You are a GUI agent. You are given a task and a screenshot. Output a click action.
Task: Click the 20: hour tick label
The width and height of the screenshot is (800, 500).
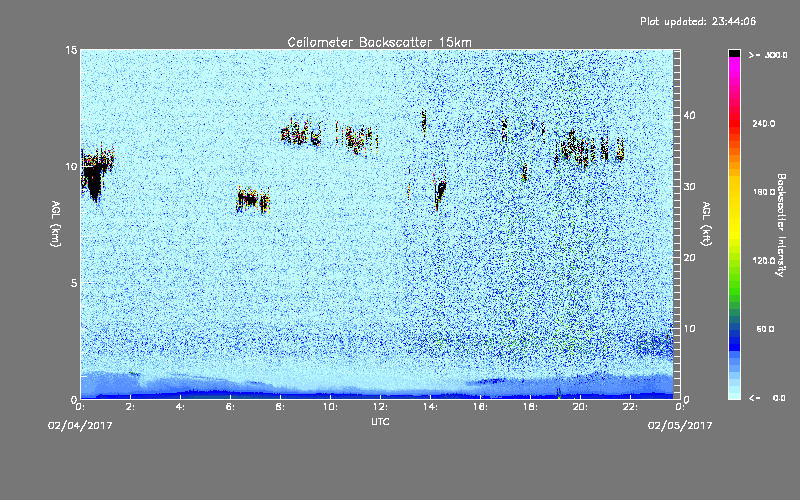pos(580,407)
